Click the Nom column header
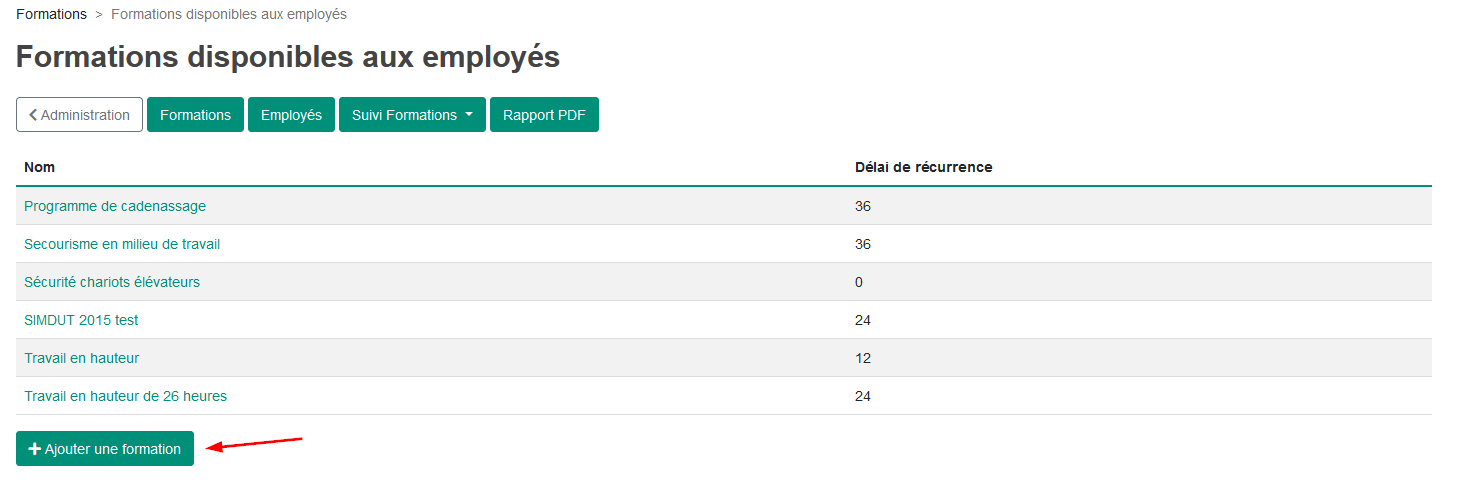The image size is (1472, 494). [39, 167]
